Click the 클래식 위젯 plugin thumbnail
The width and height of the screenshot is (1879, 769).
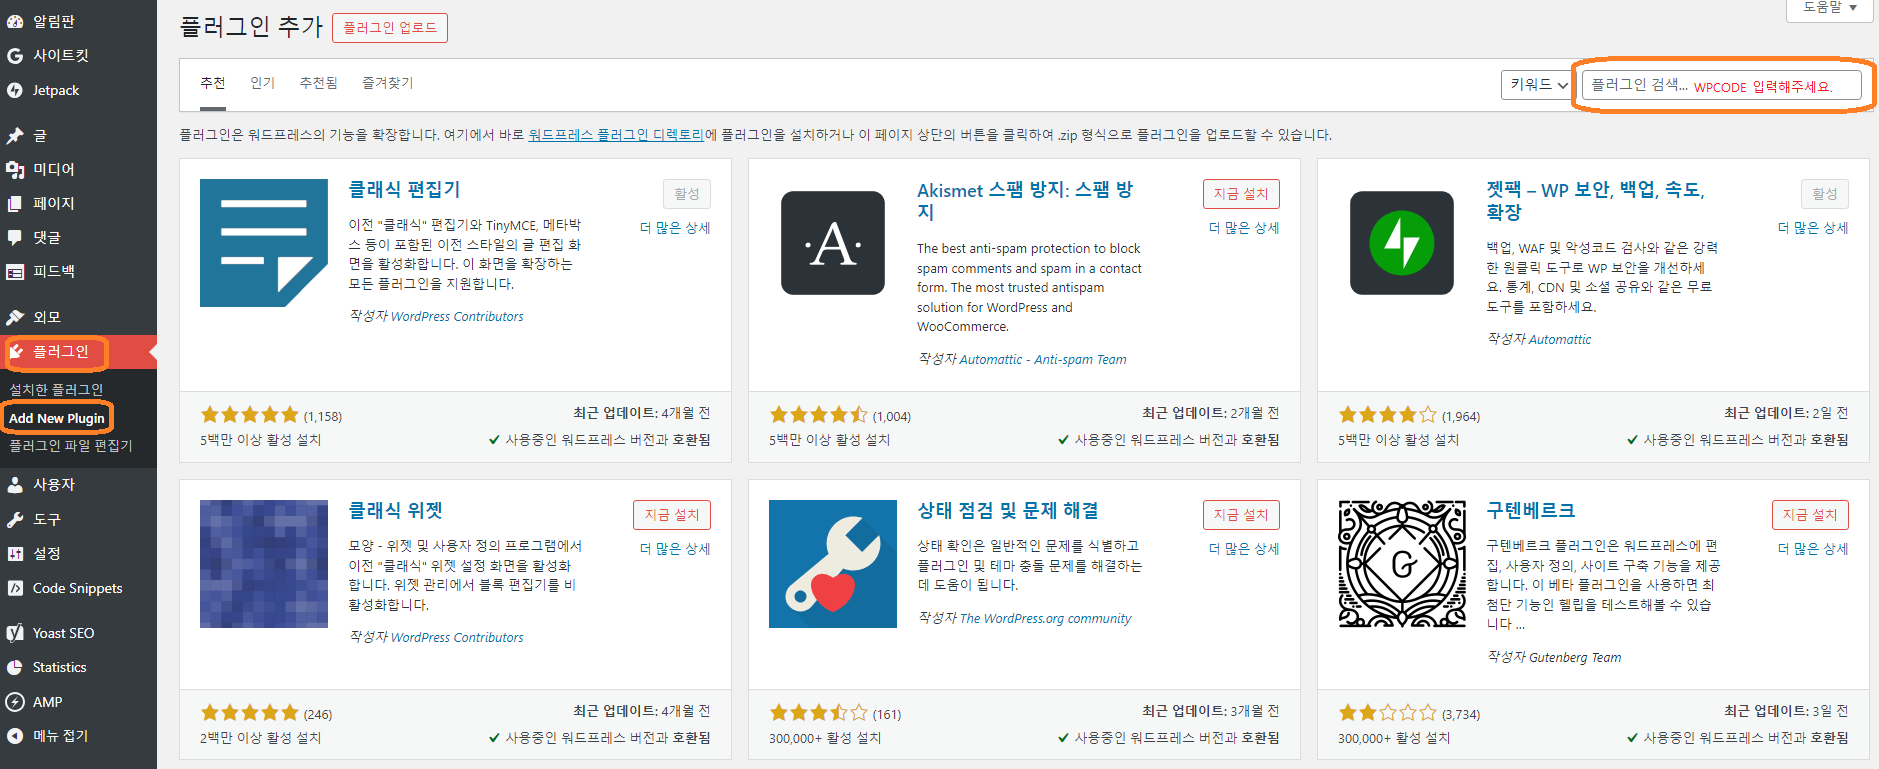click(x=264, y=564)
